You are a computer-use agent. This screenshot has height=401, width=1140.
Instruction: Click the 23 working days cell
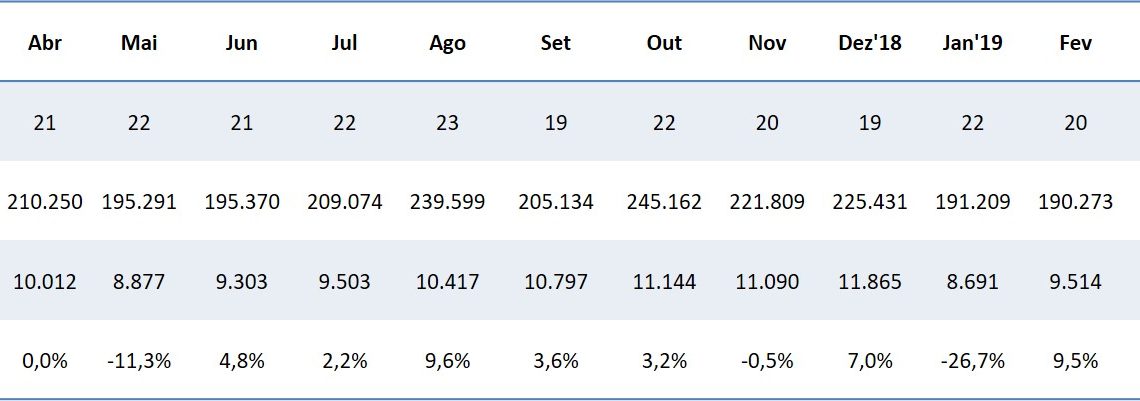447,123
